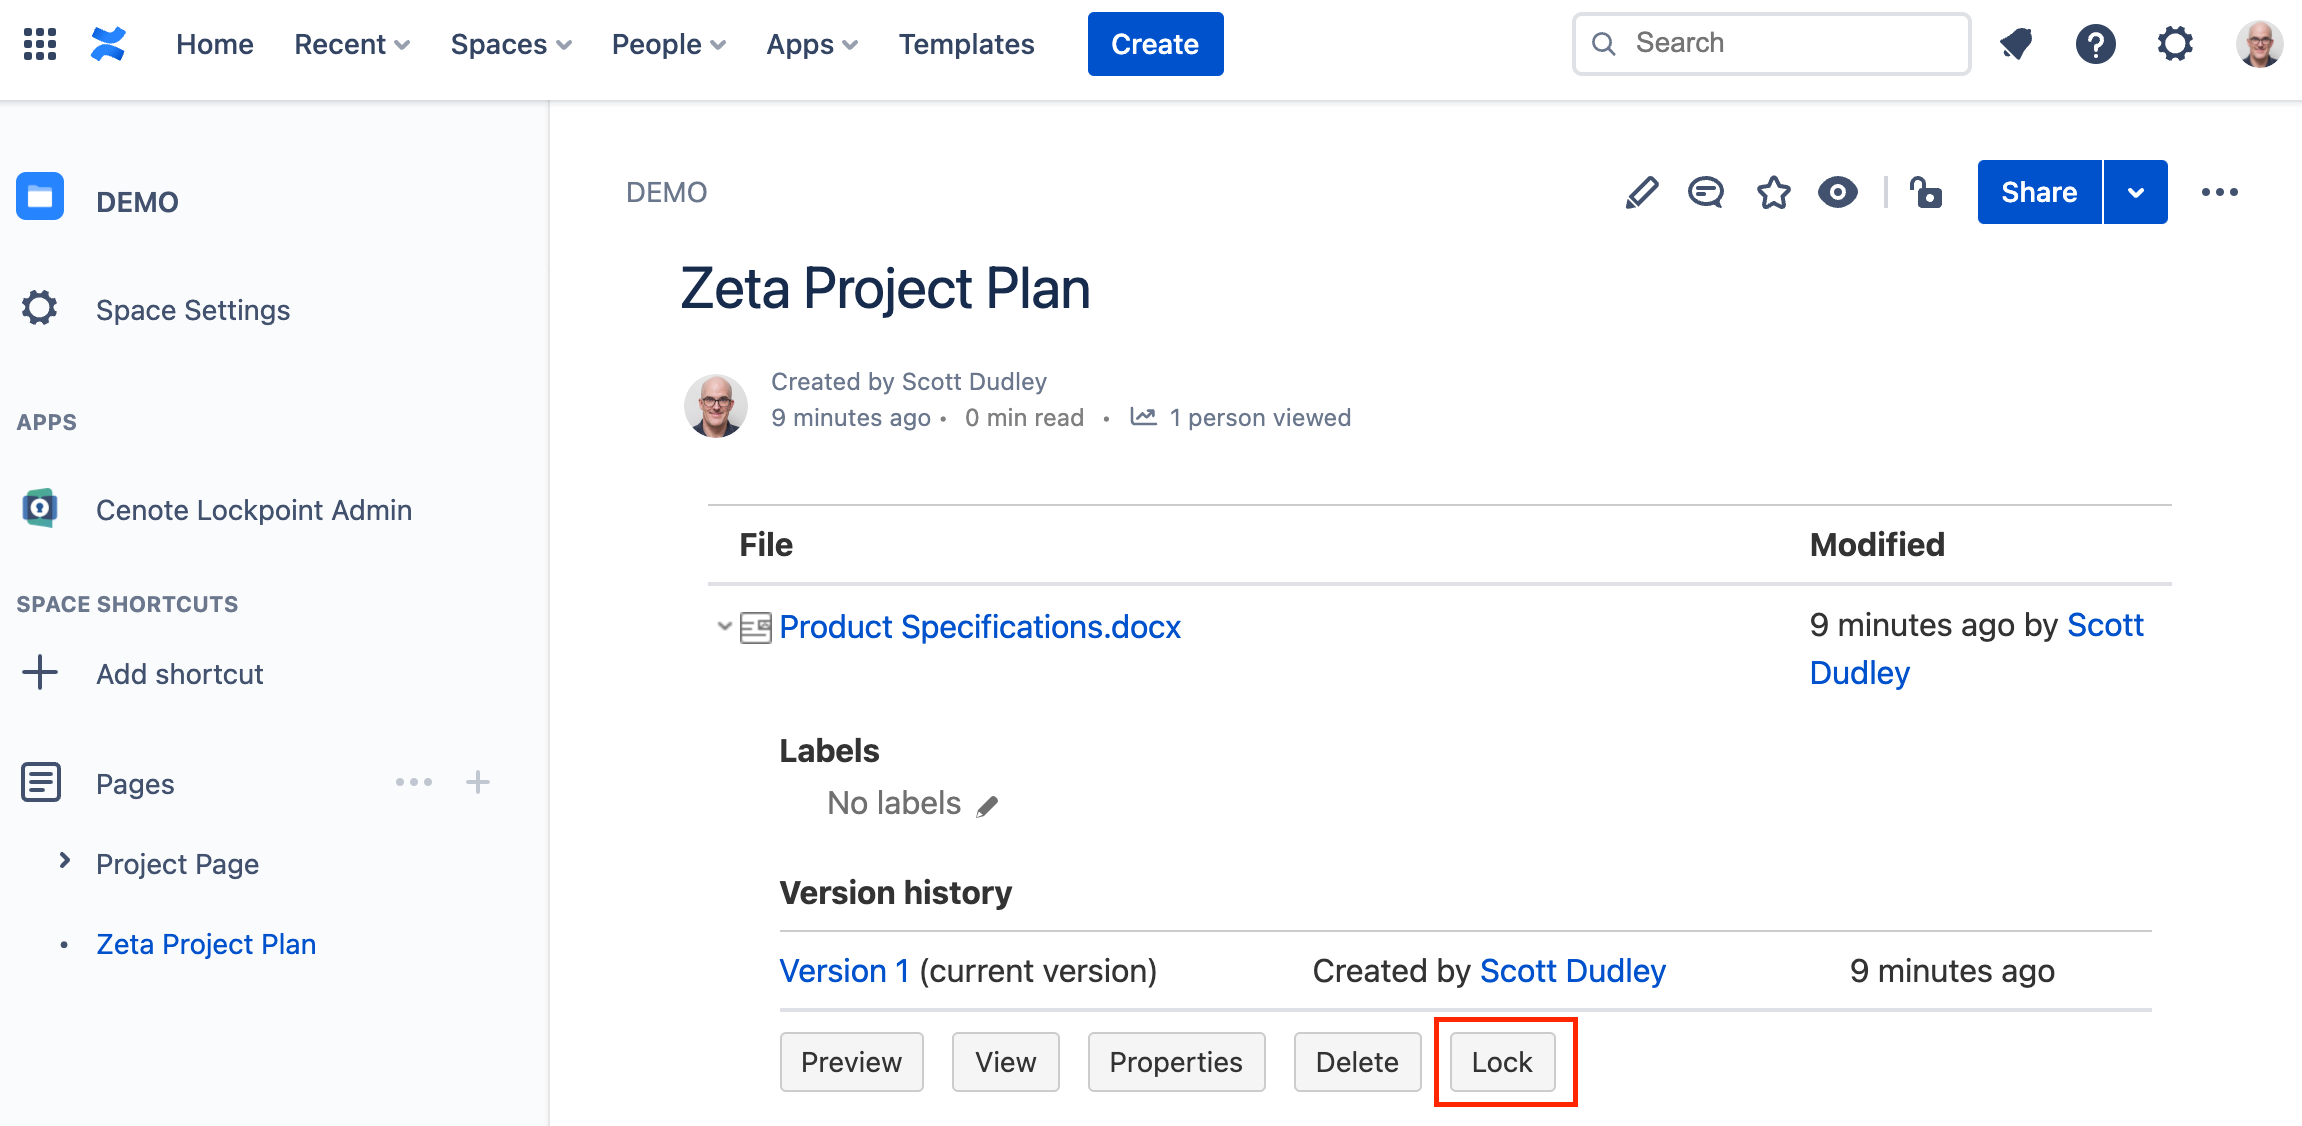The width and height of the screenshot is (2302, 1126).
Task: Toggle watching with the eye icon
Action: point(1838,192)
